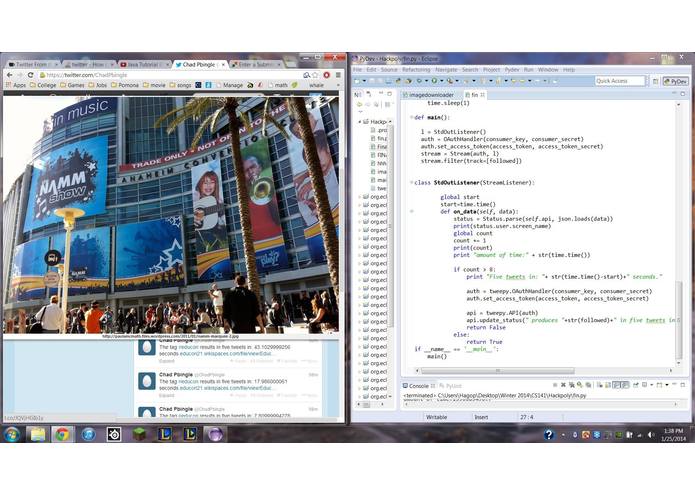The width and height of the screenshot is (695, 494).
Task: Open the Apps bookmark shortcut
Action: click(x=16, y=85)
